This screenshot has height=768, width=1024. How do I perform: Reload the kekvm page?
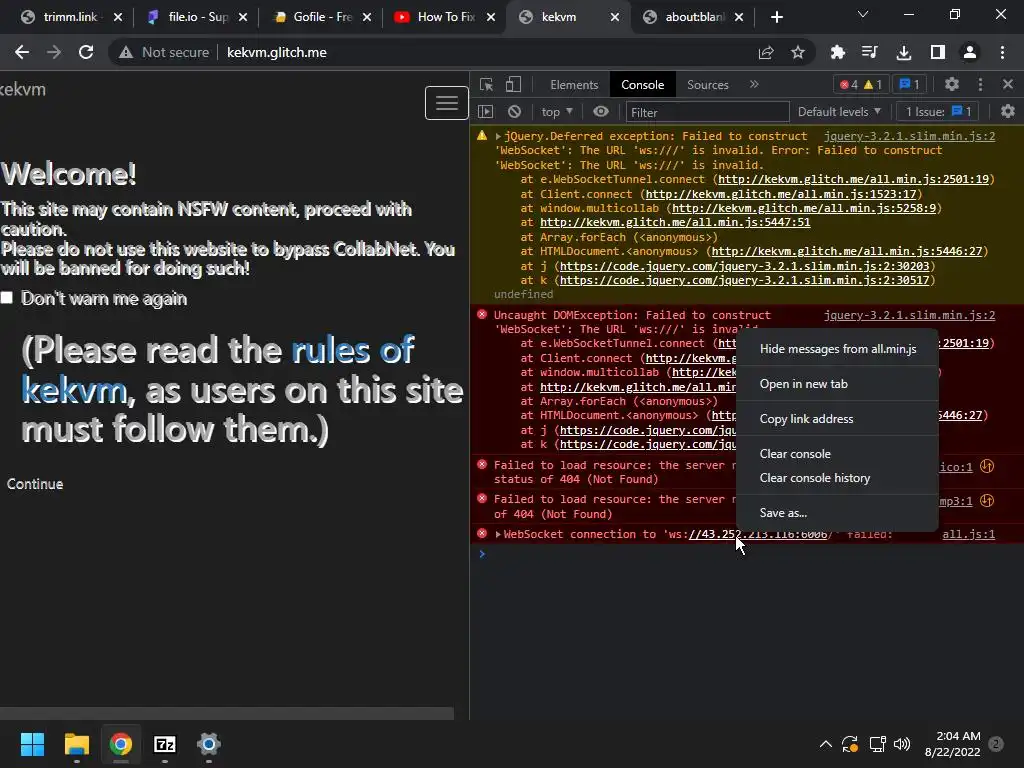(x=86, y=52)
